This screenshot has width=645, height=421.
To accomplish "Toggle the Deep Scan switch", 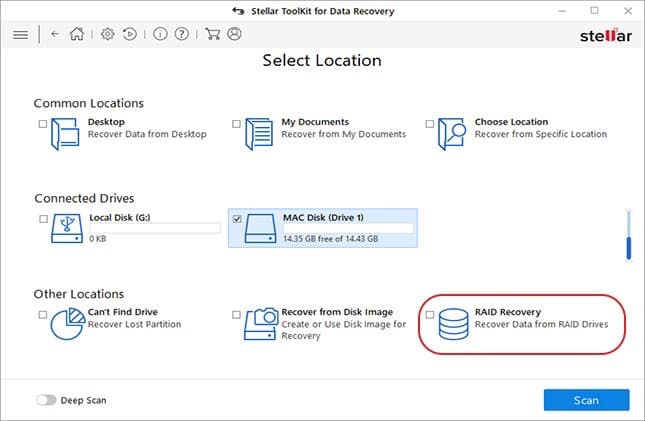I will coord(46,400).
